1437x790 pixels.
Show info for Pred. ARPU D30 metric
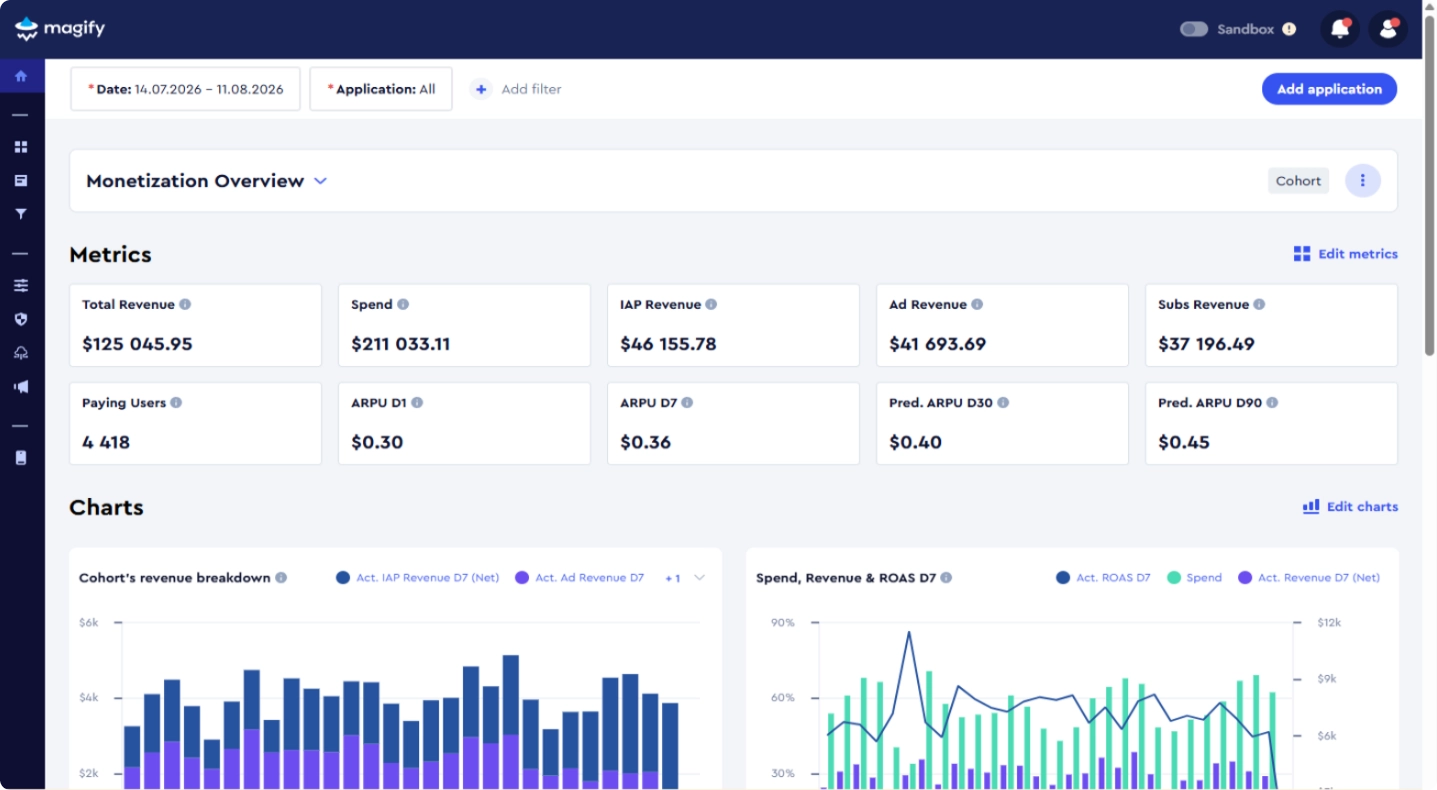[1003, 403]
